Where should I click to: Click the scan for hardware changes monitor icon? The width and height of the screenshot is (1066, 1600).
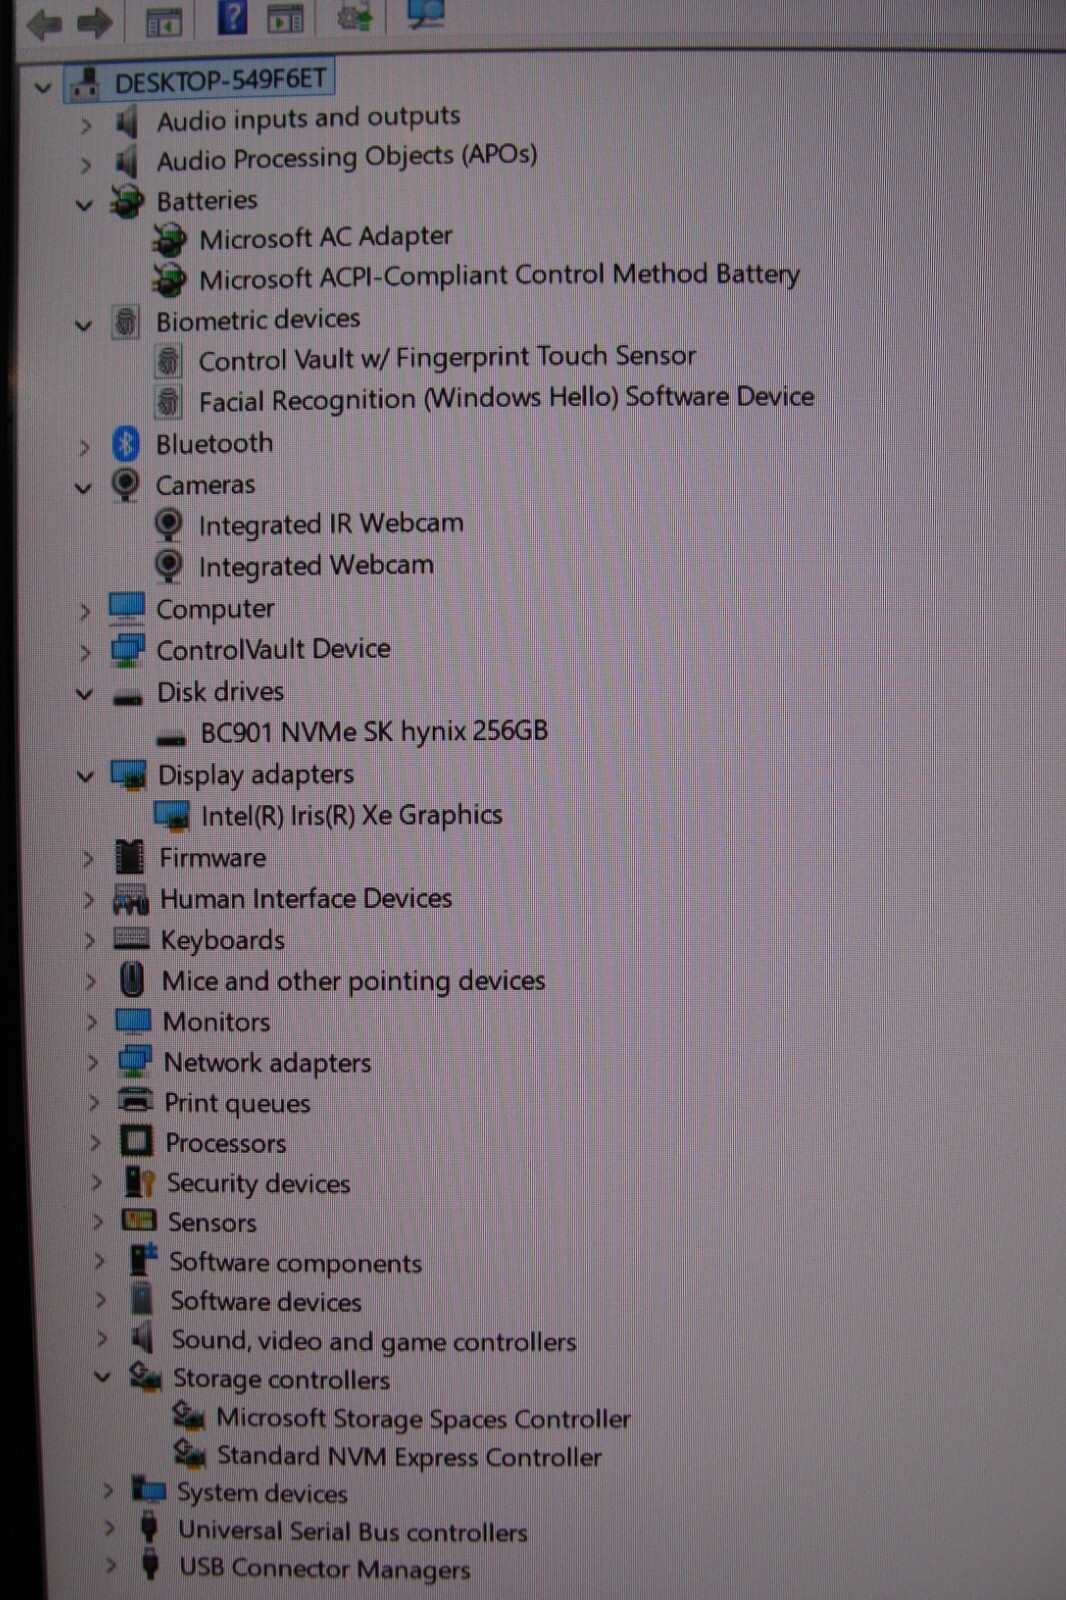(425, 14)
